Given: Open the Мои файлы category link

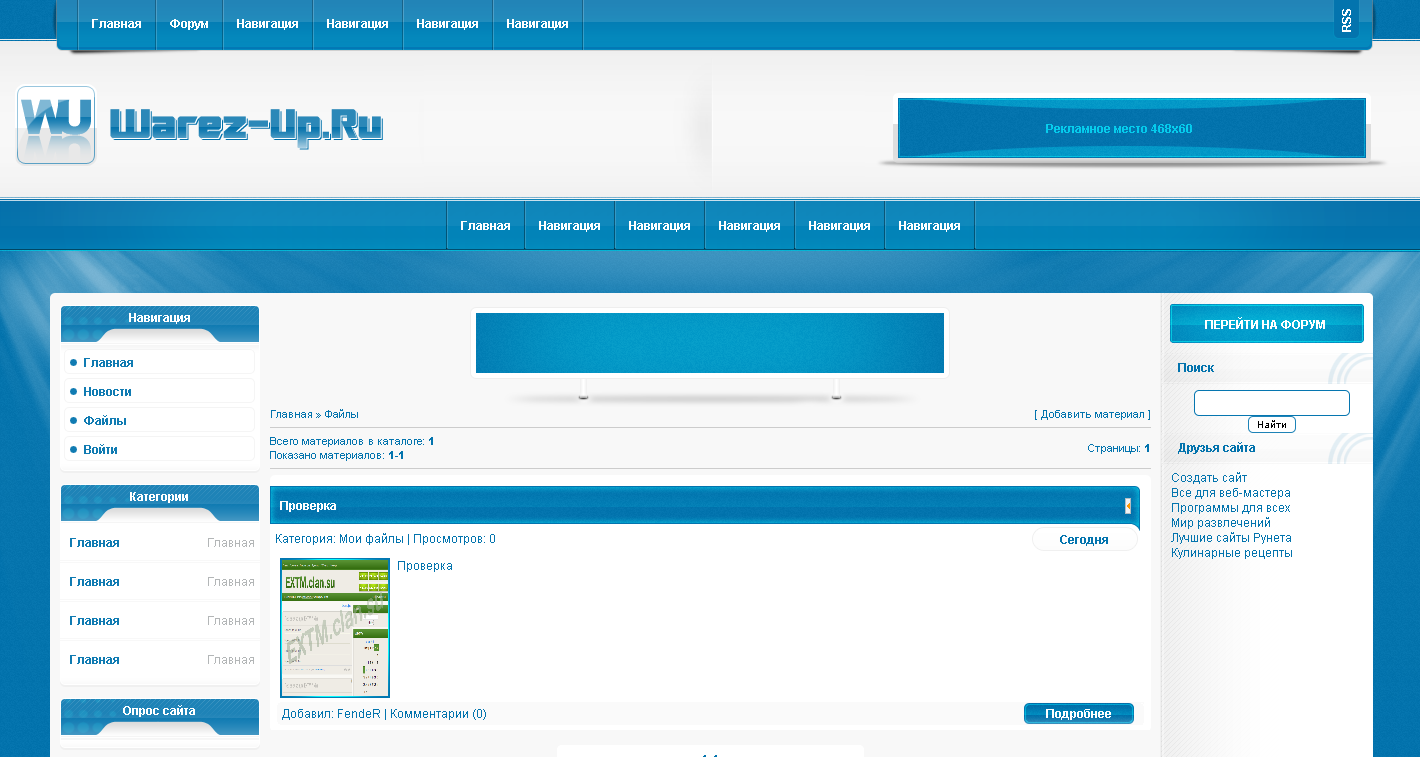Looking at the screenshot, I should click(x=371, y=539).
